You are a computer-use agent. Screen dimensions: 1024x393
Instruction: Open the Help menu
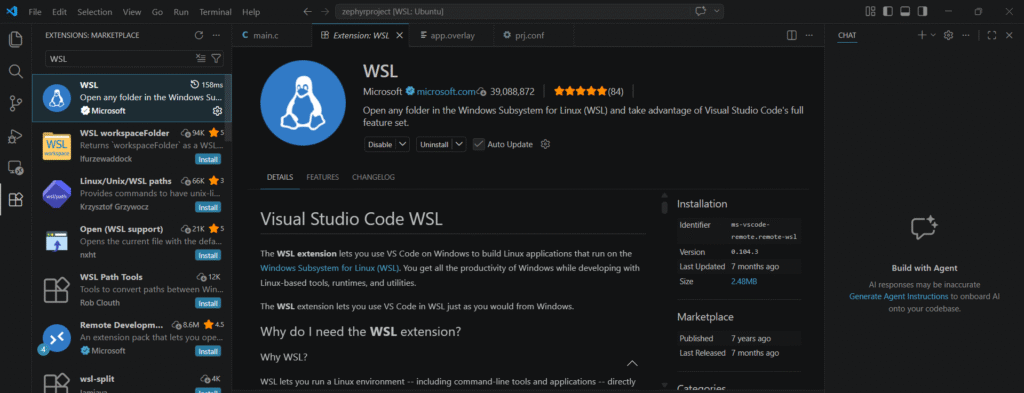[251, 12]
